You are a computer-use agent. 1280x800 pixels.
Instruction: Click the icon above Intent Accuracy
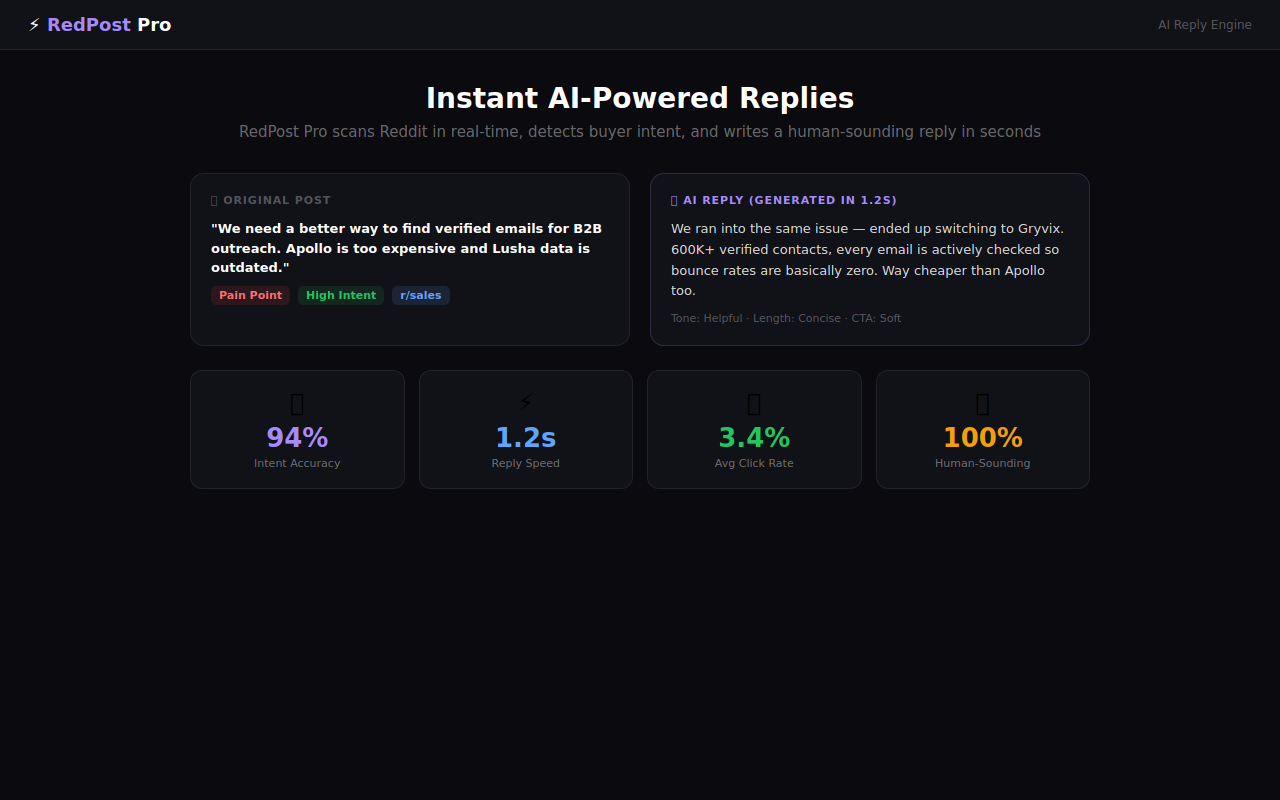click(x=297, y=403)
